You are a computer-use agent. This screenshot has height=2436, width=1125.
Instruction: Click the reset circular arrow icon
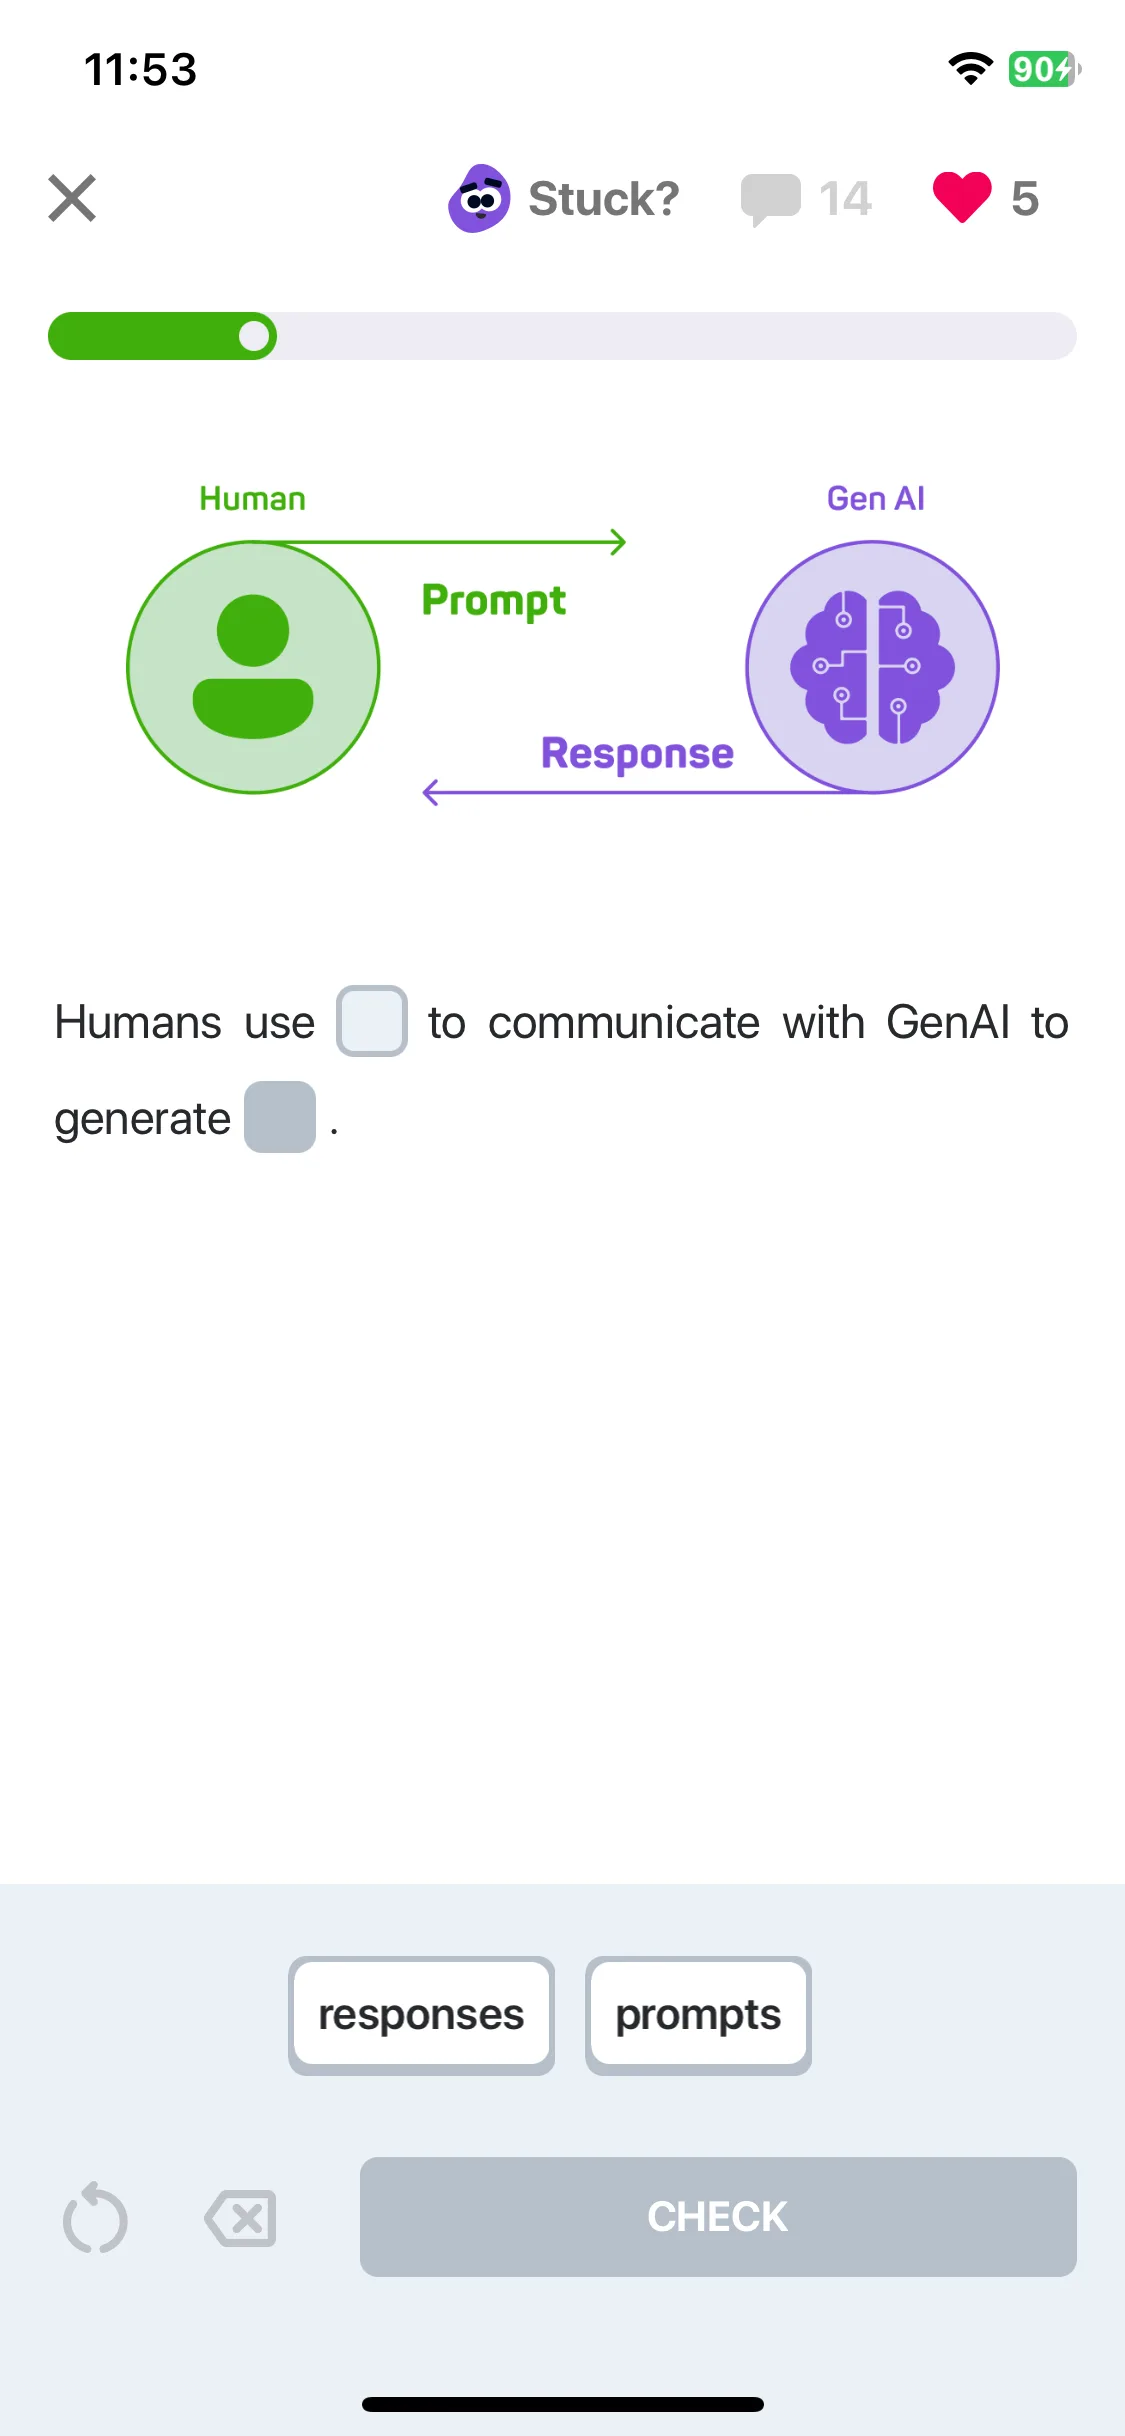[95, 2218]
